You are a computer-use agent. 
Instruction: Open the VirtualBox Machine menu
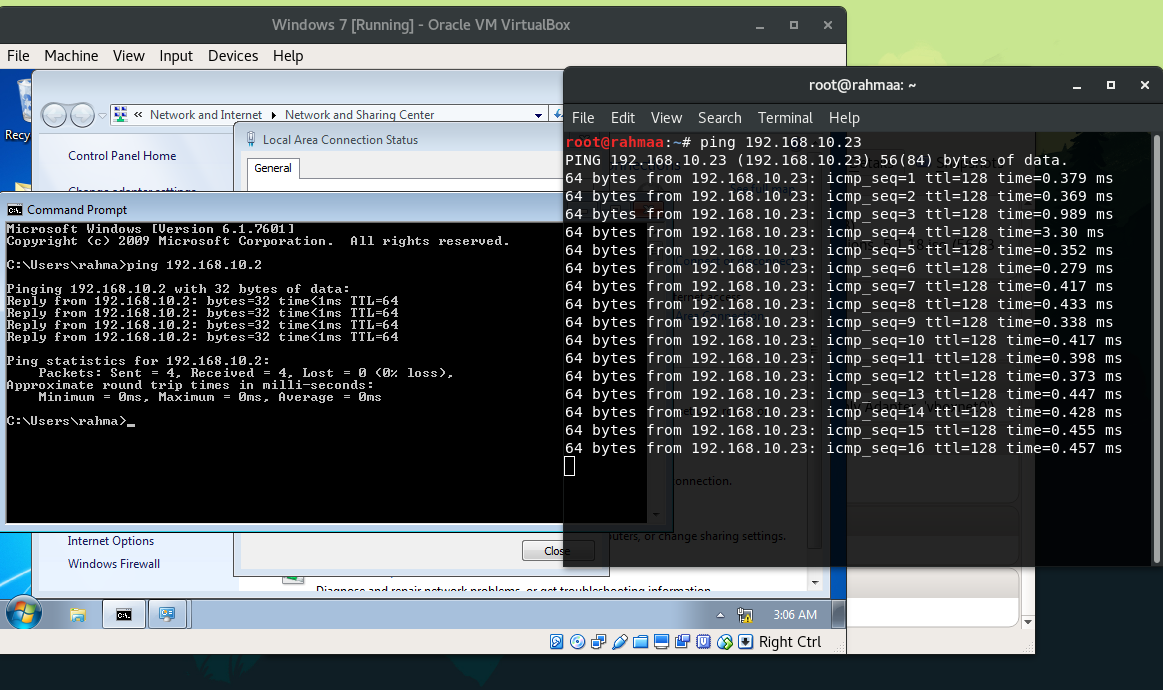(71, 56)
